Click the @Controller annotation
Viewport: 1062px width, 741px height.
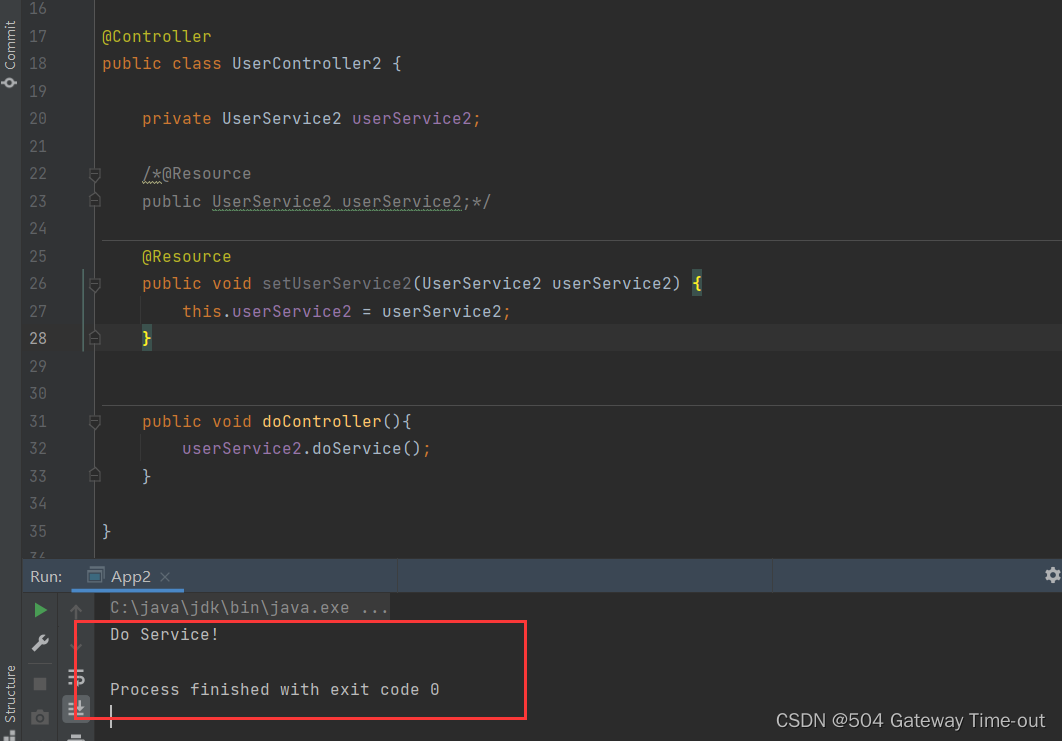pos(156,37)
